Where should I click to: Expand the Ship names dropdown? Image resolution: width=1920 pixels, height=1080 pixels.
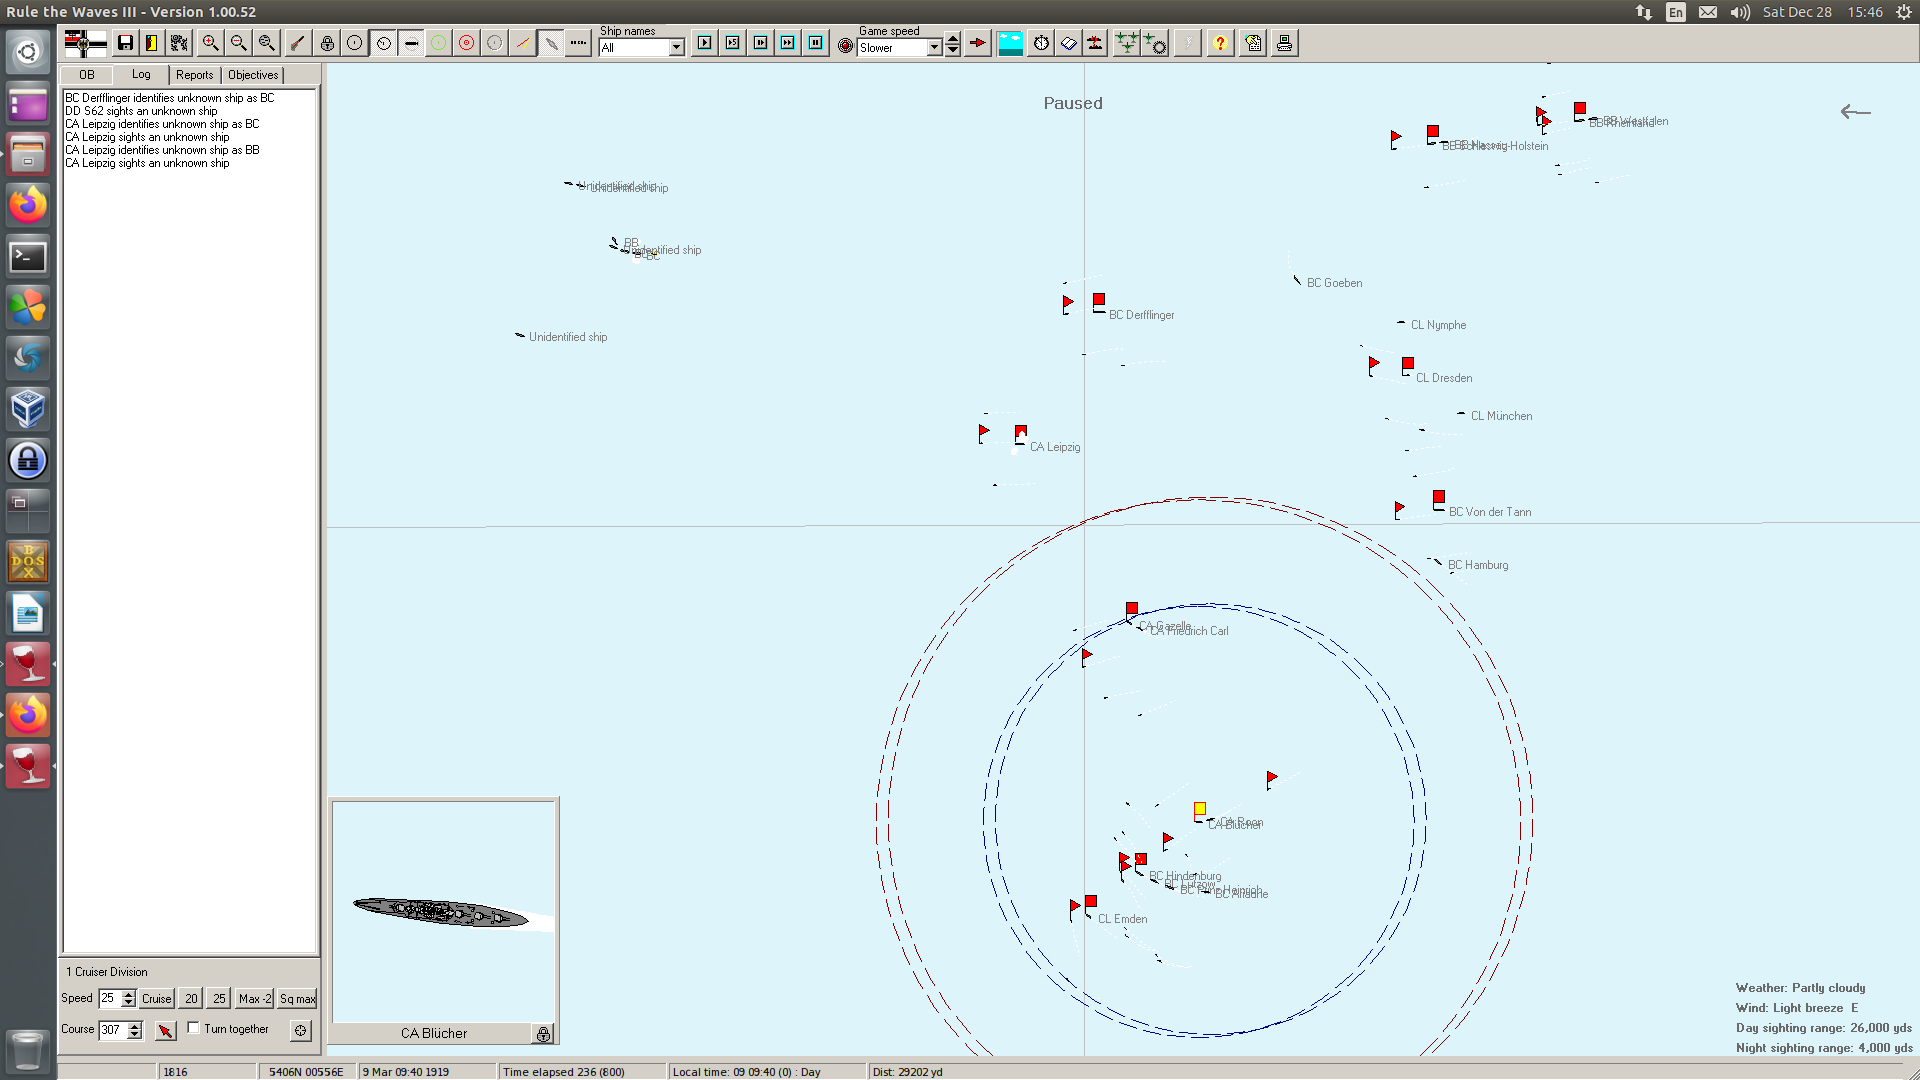point(676,48)
